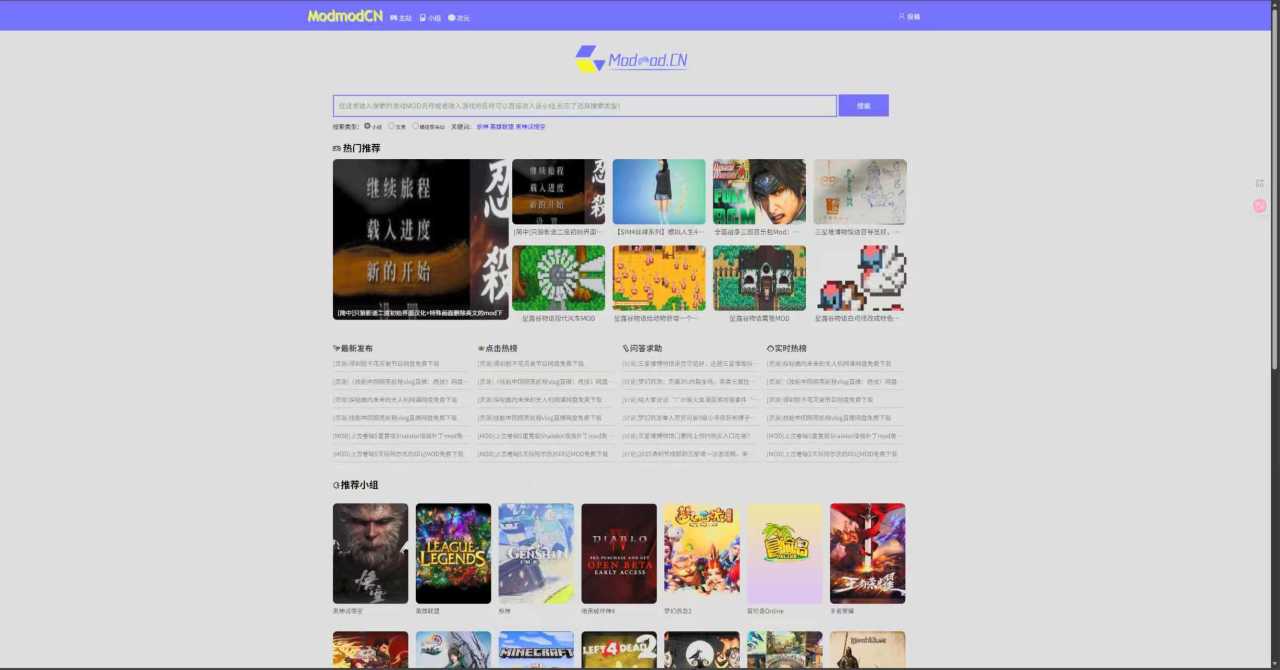The width and height of the screenshot is (1280, 670).
Task: Open the 王者荣耀 group card
Action: click(868, 553)
